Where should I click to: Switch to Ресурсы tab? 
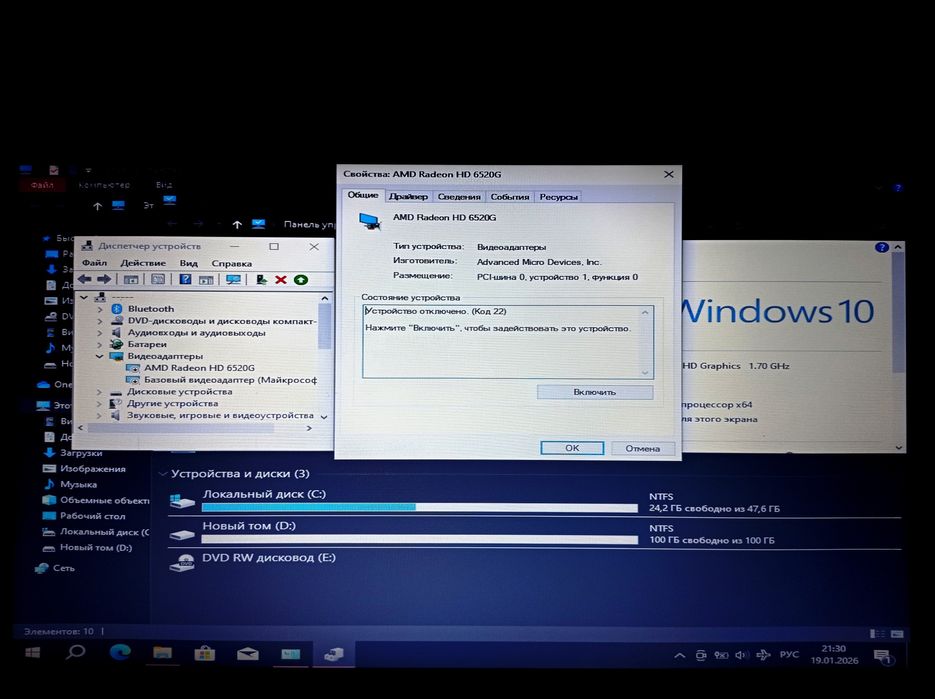click(x=558, y=197)
